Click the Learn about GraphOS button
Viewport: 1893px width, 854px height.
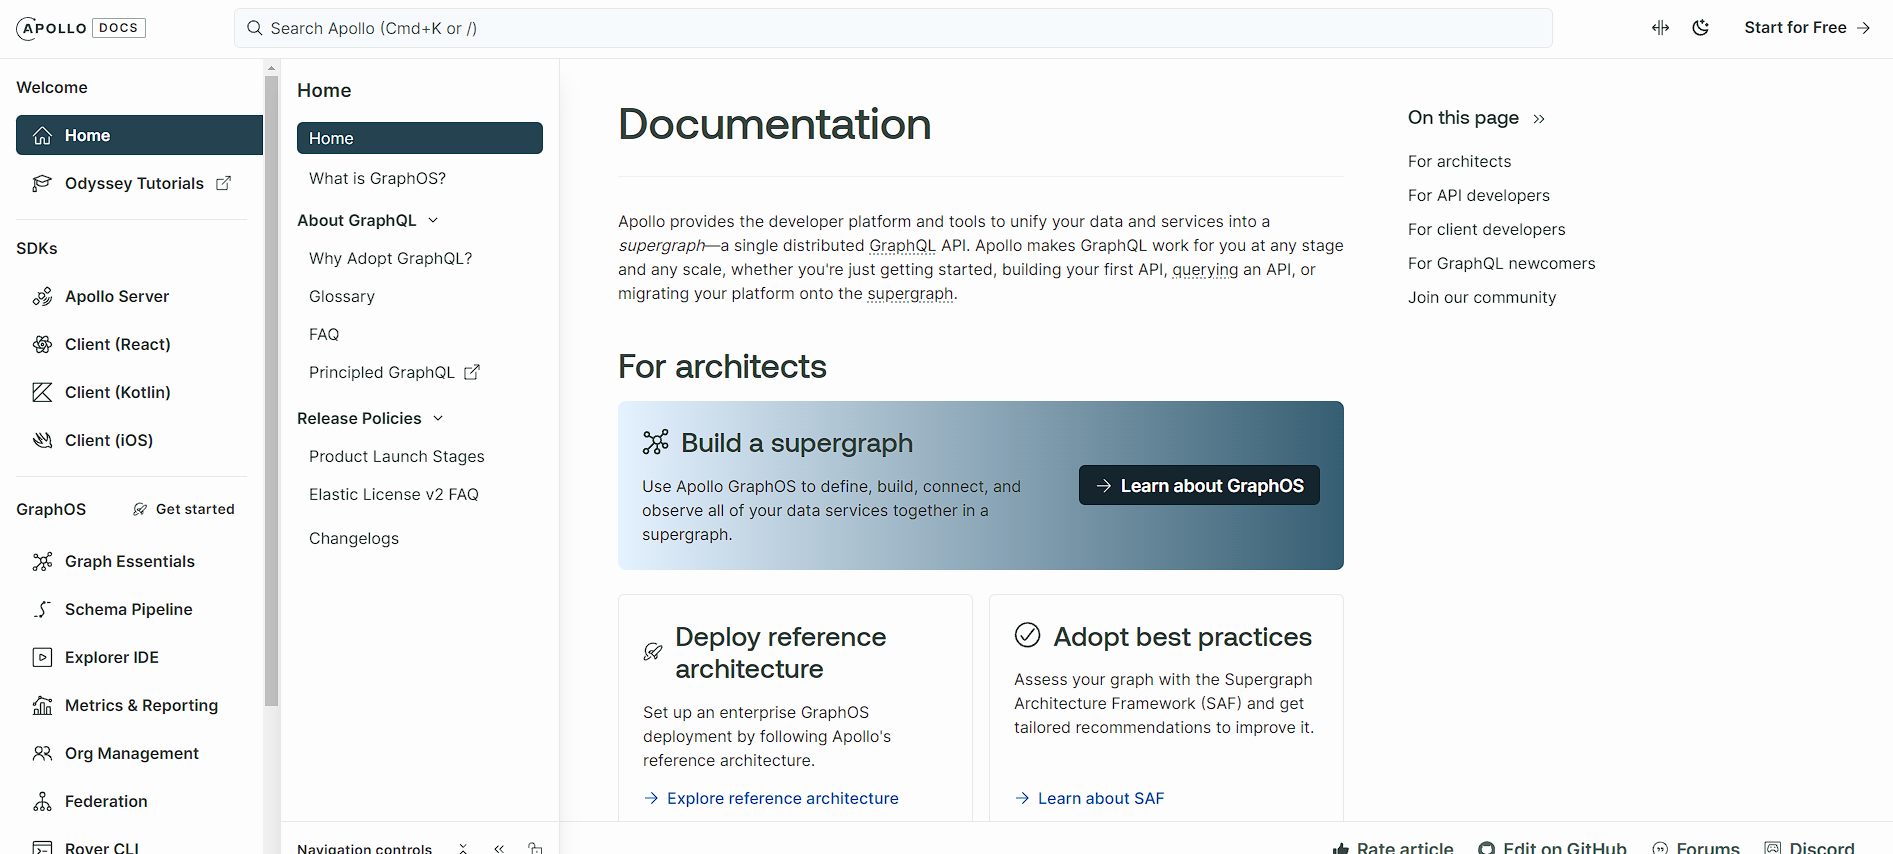coord(1198,485)
